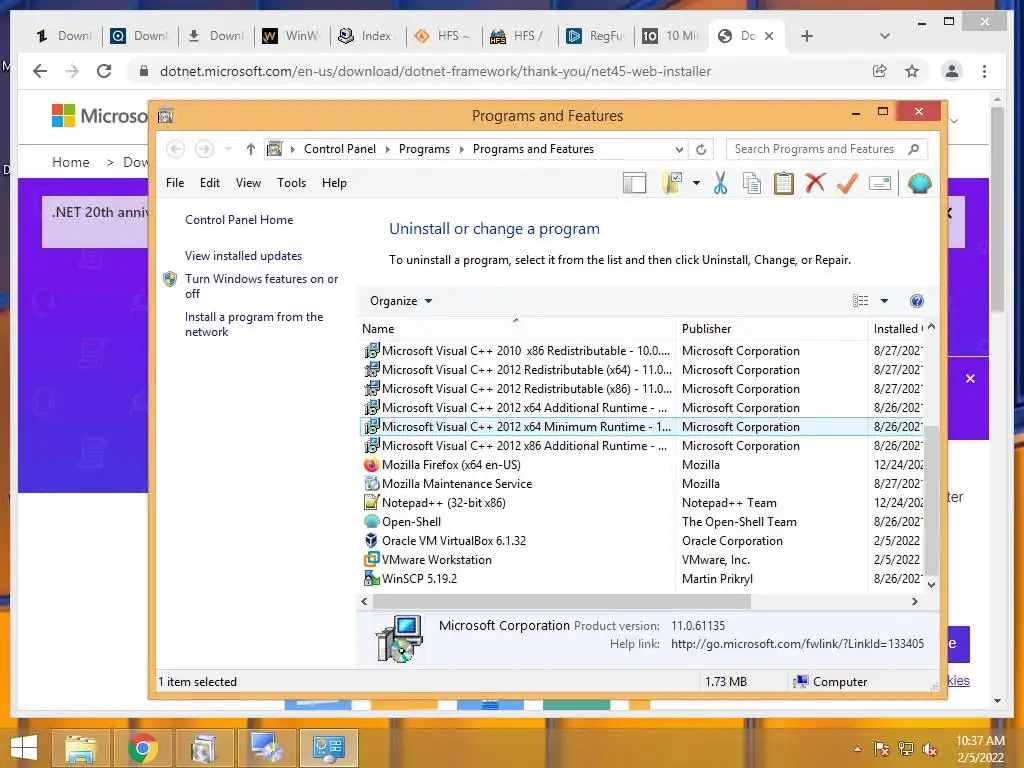
Task: Click the Cut scissors toolbar icon
Action: coord(720,184)
